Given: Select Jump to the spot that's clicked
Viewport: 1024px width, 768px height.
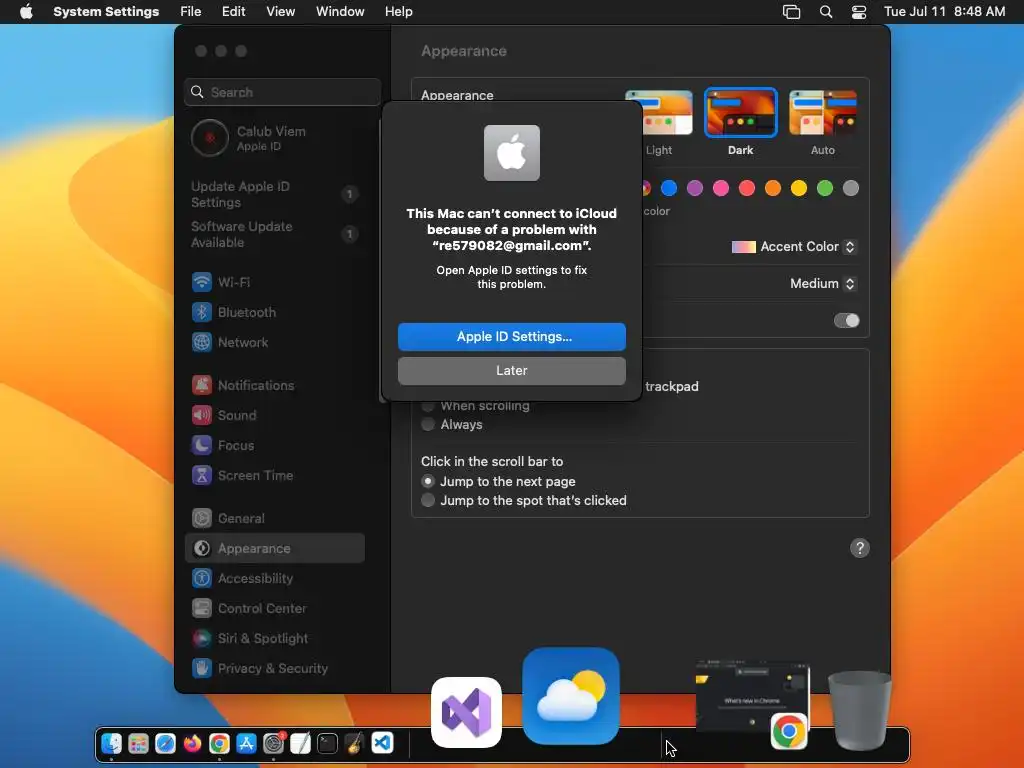Looking at the screenshot, I should [x=428, y=500].
